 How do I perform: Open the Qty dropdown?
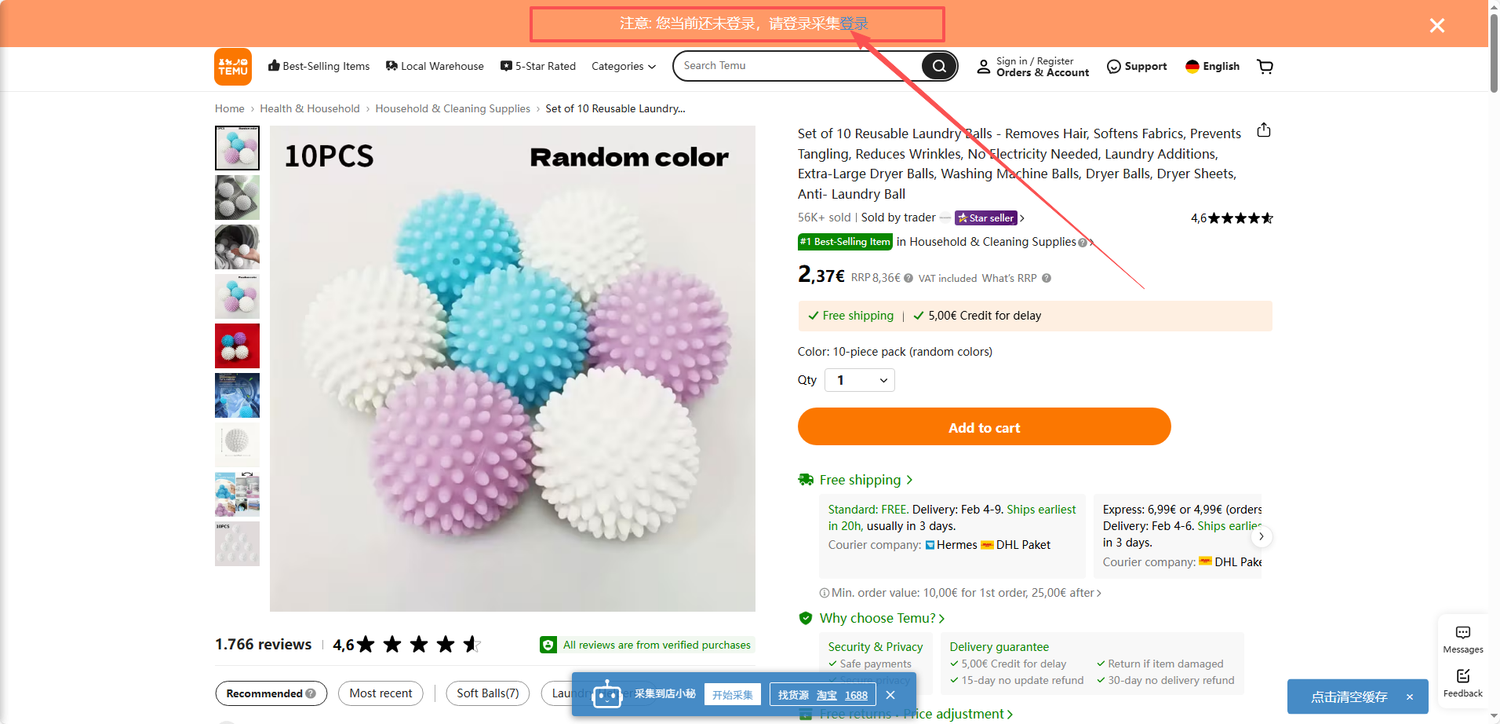(859, 380)
